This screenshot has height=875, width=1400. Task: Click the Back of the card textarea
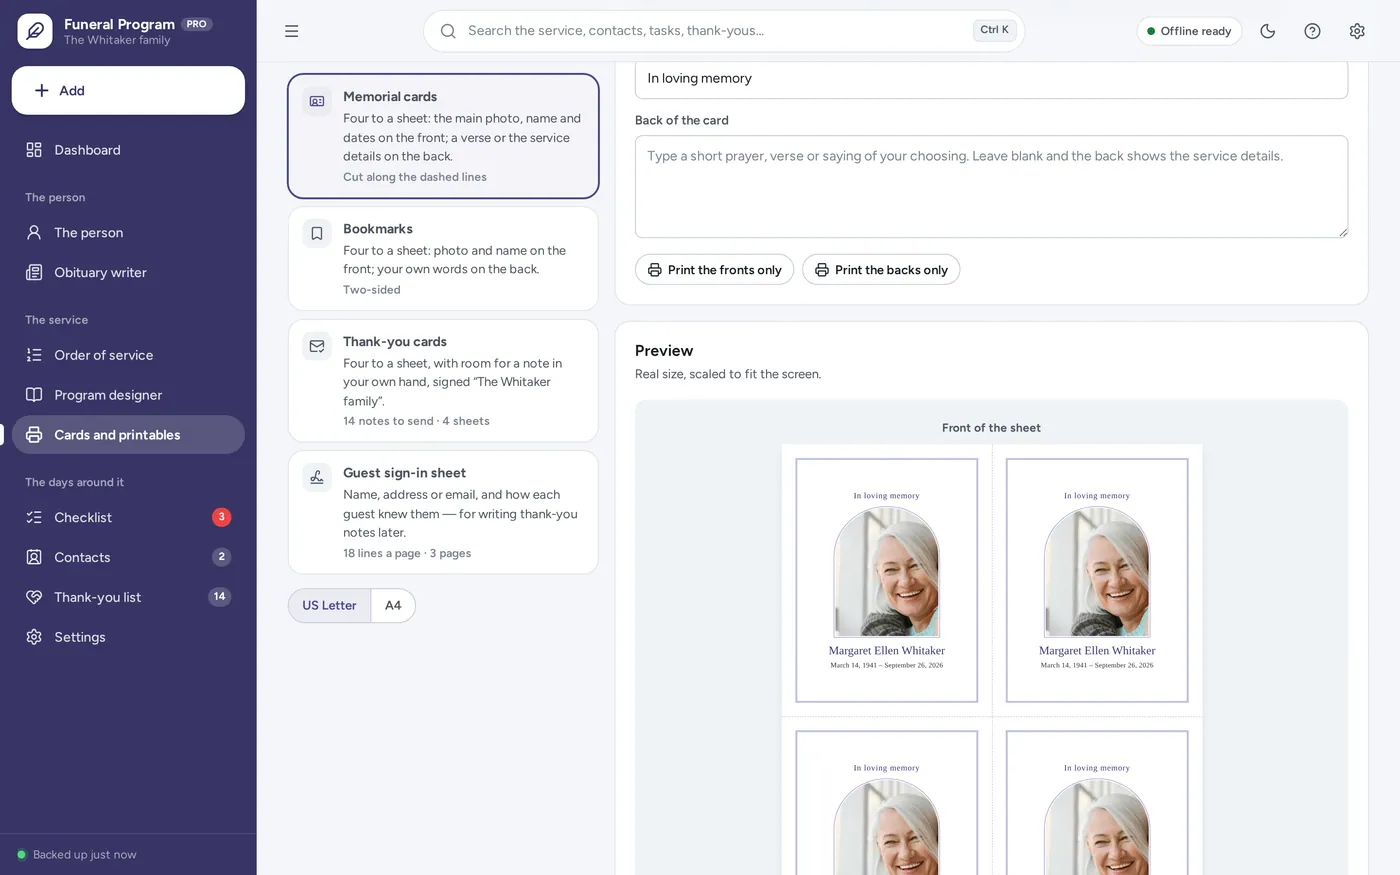coord(991,187)
